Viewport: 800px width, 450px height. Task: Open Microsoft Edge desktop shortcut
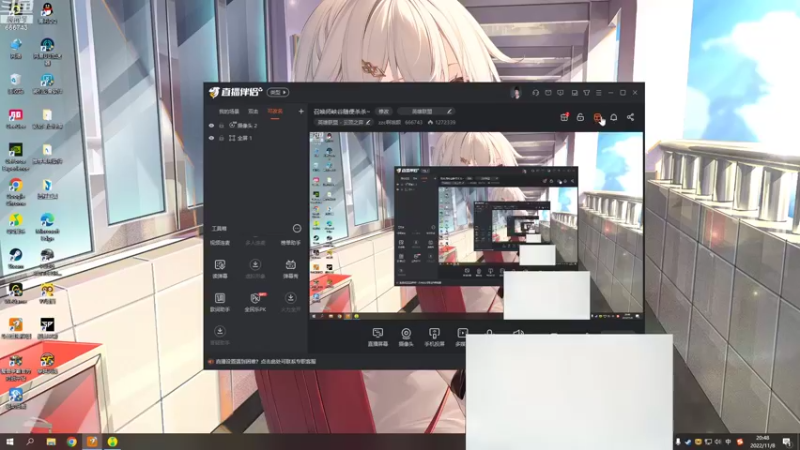coord(47,227)
